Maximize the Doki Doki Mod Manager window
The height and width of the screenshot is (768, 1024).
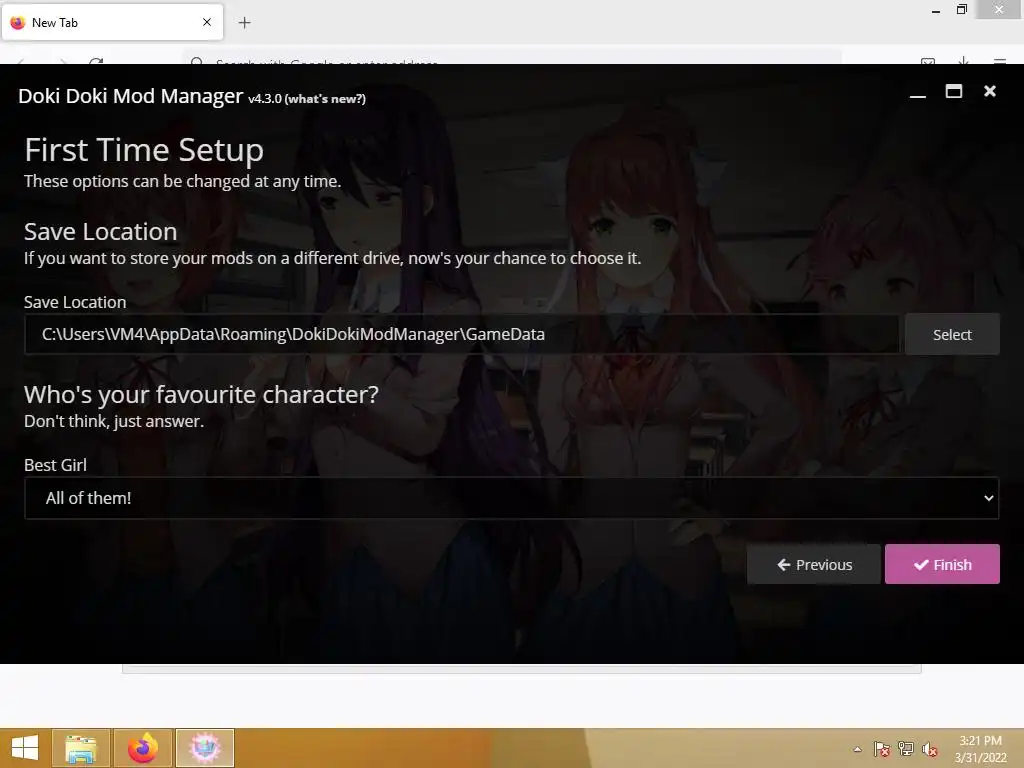point(953,91)
